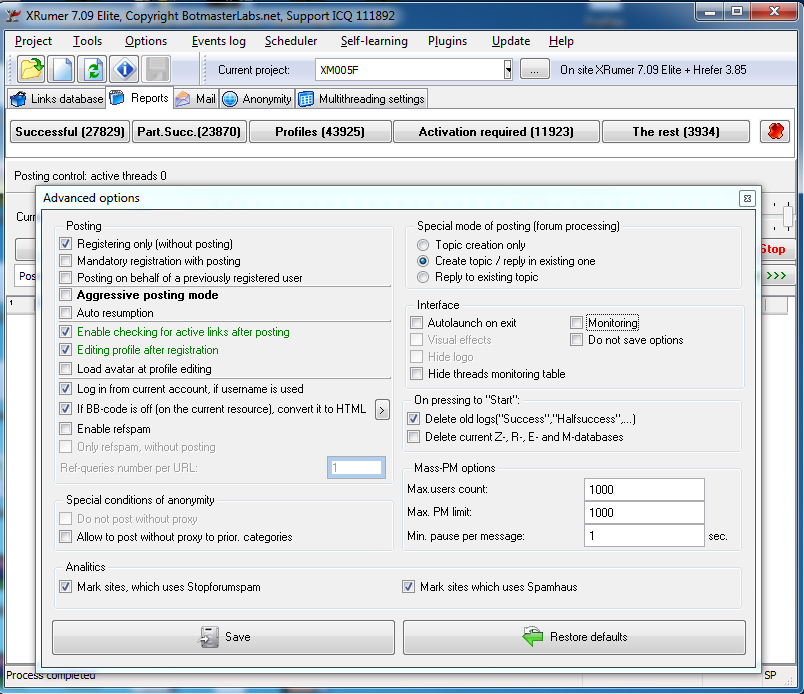View Activation required (11923) report
This screenshot has height=694, width=804.
click(x=496, y=132)
